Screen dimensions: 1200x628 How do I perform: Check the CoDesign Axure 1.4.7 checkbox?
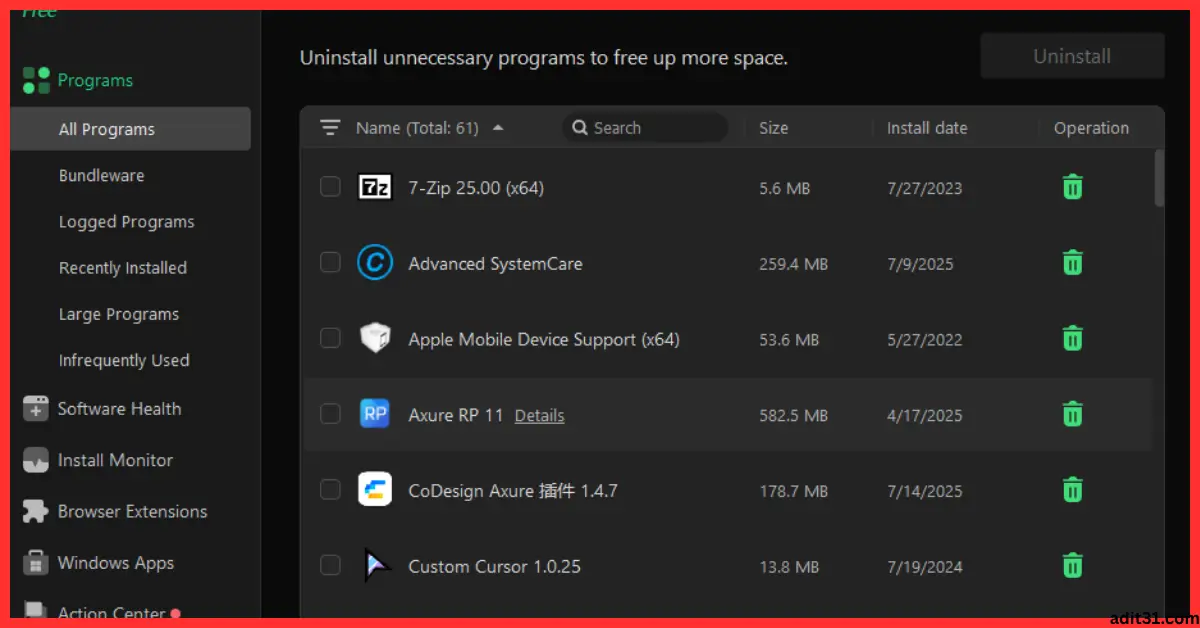[x=330, y=490]
